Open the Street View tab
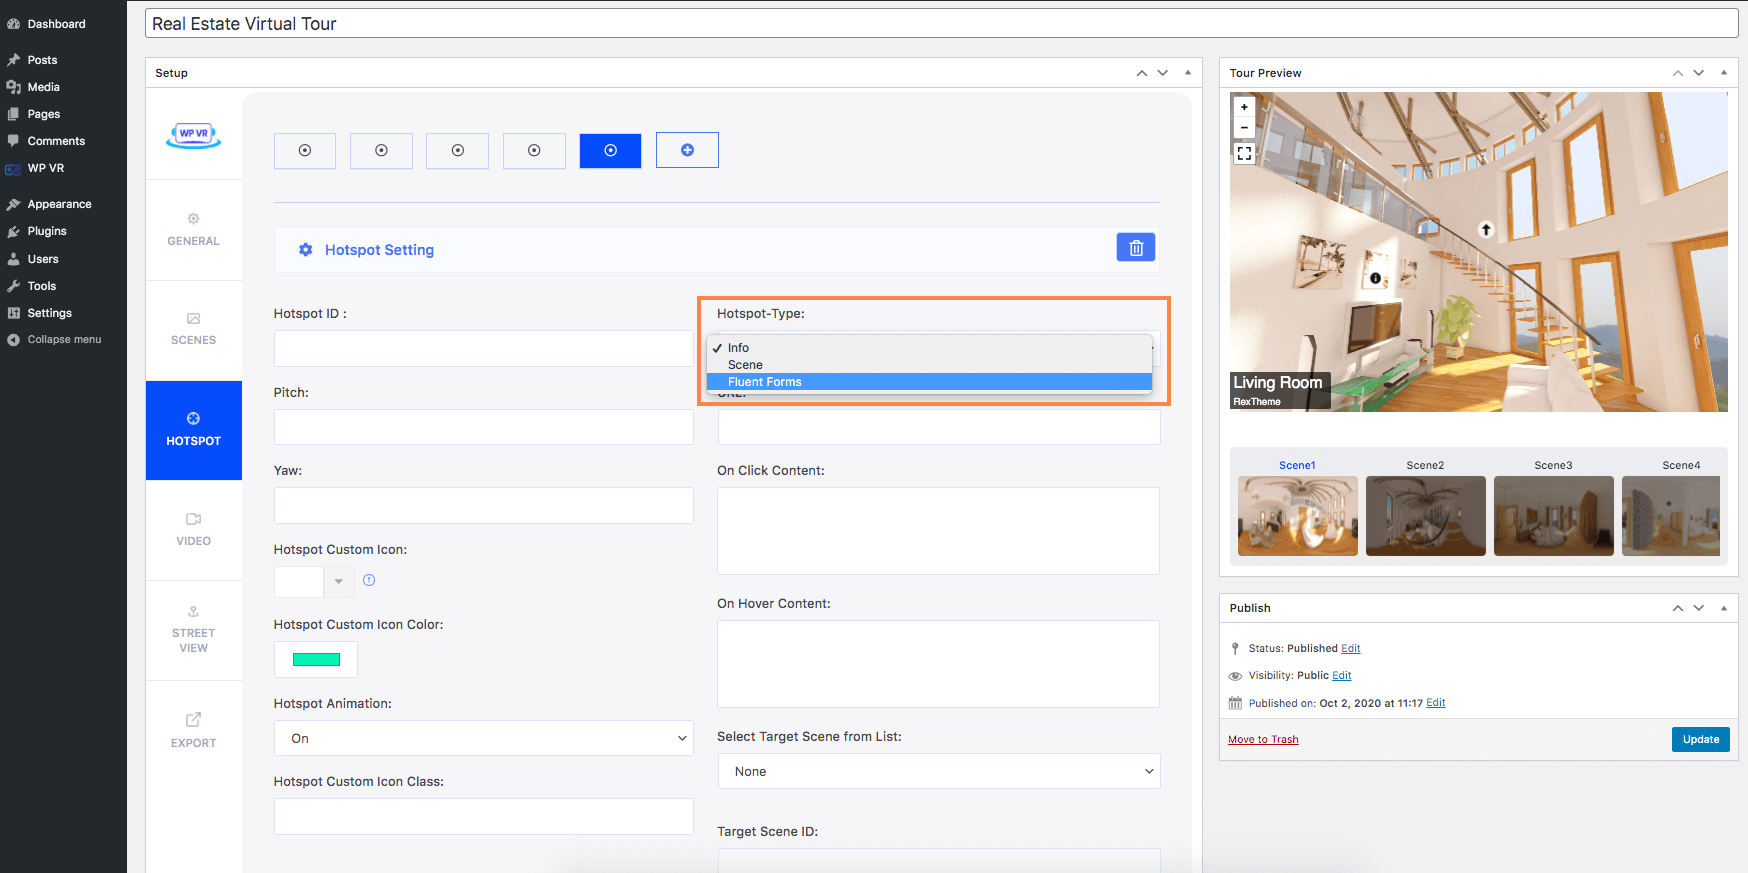This screenshot has width=1748, height=873. [193, 630]
